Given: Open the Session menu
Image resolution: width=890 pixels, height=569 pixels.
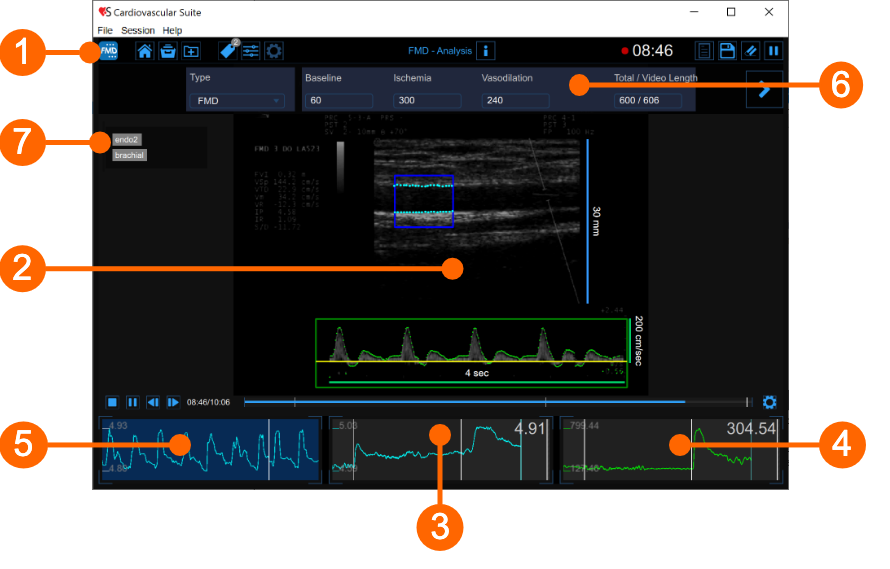Looking at the screenshot, I should coord(138,31).
